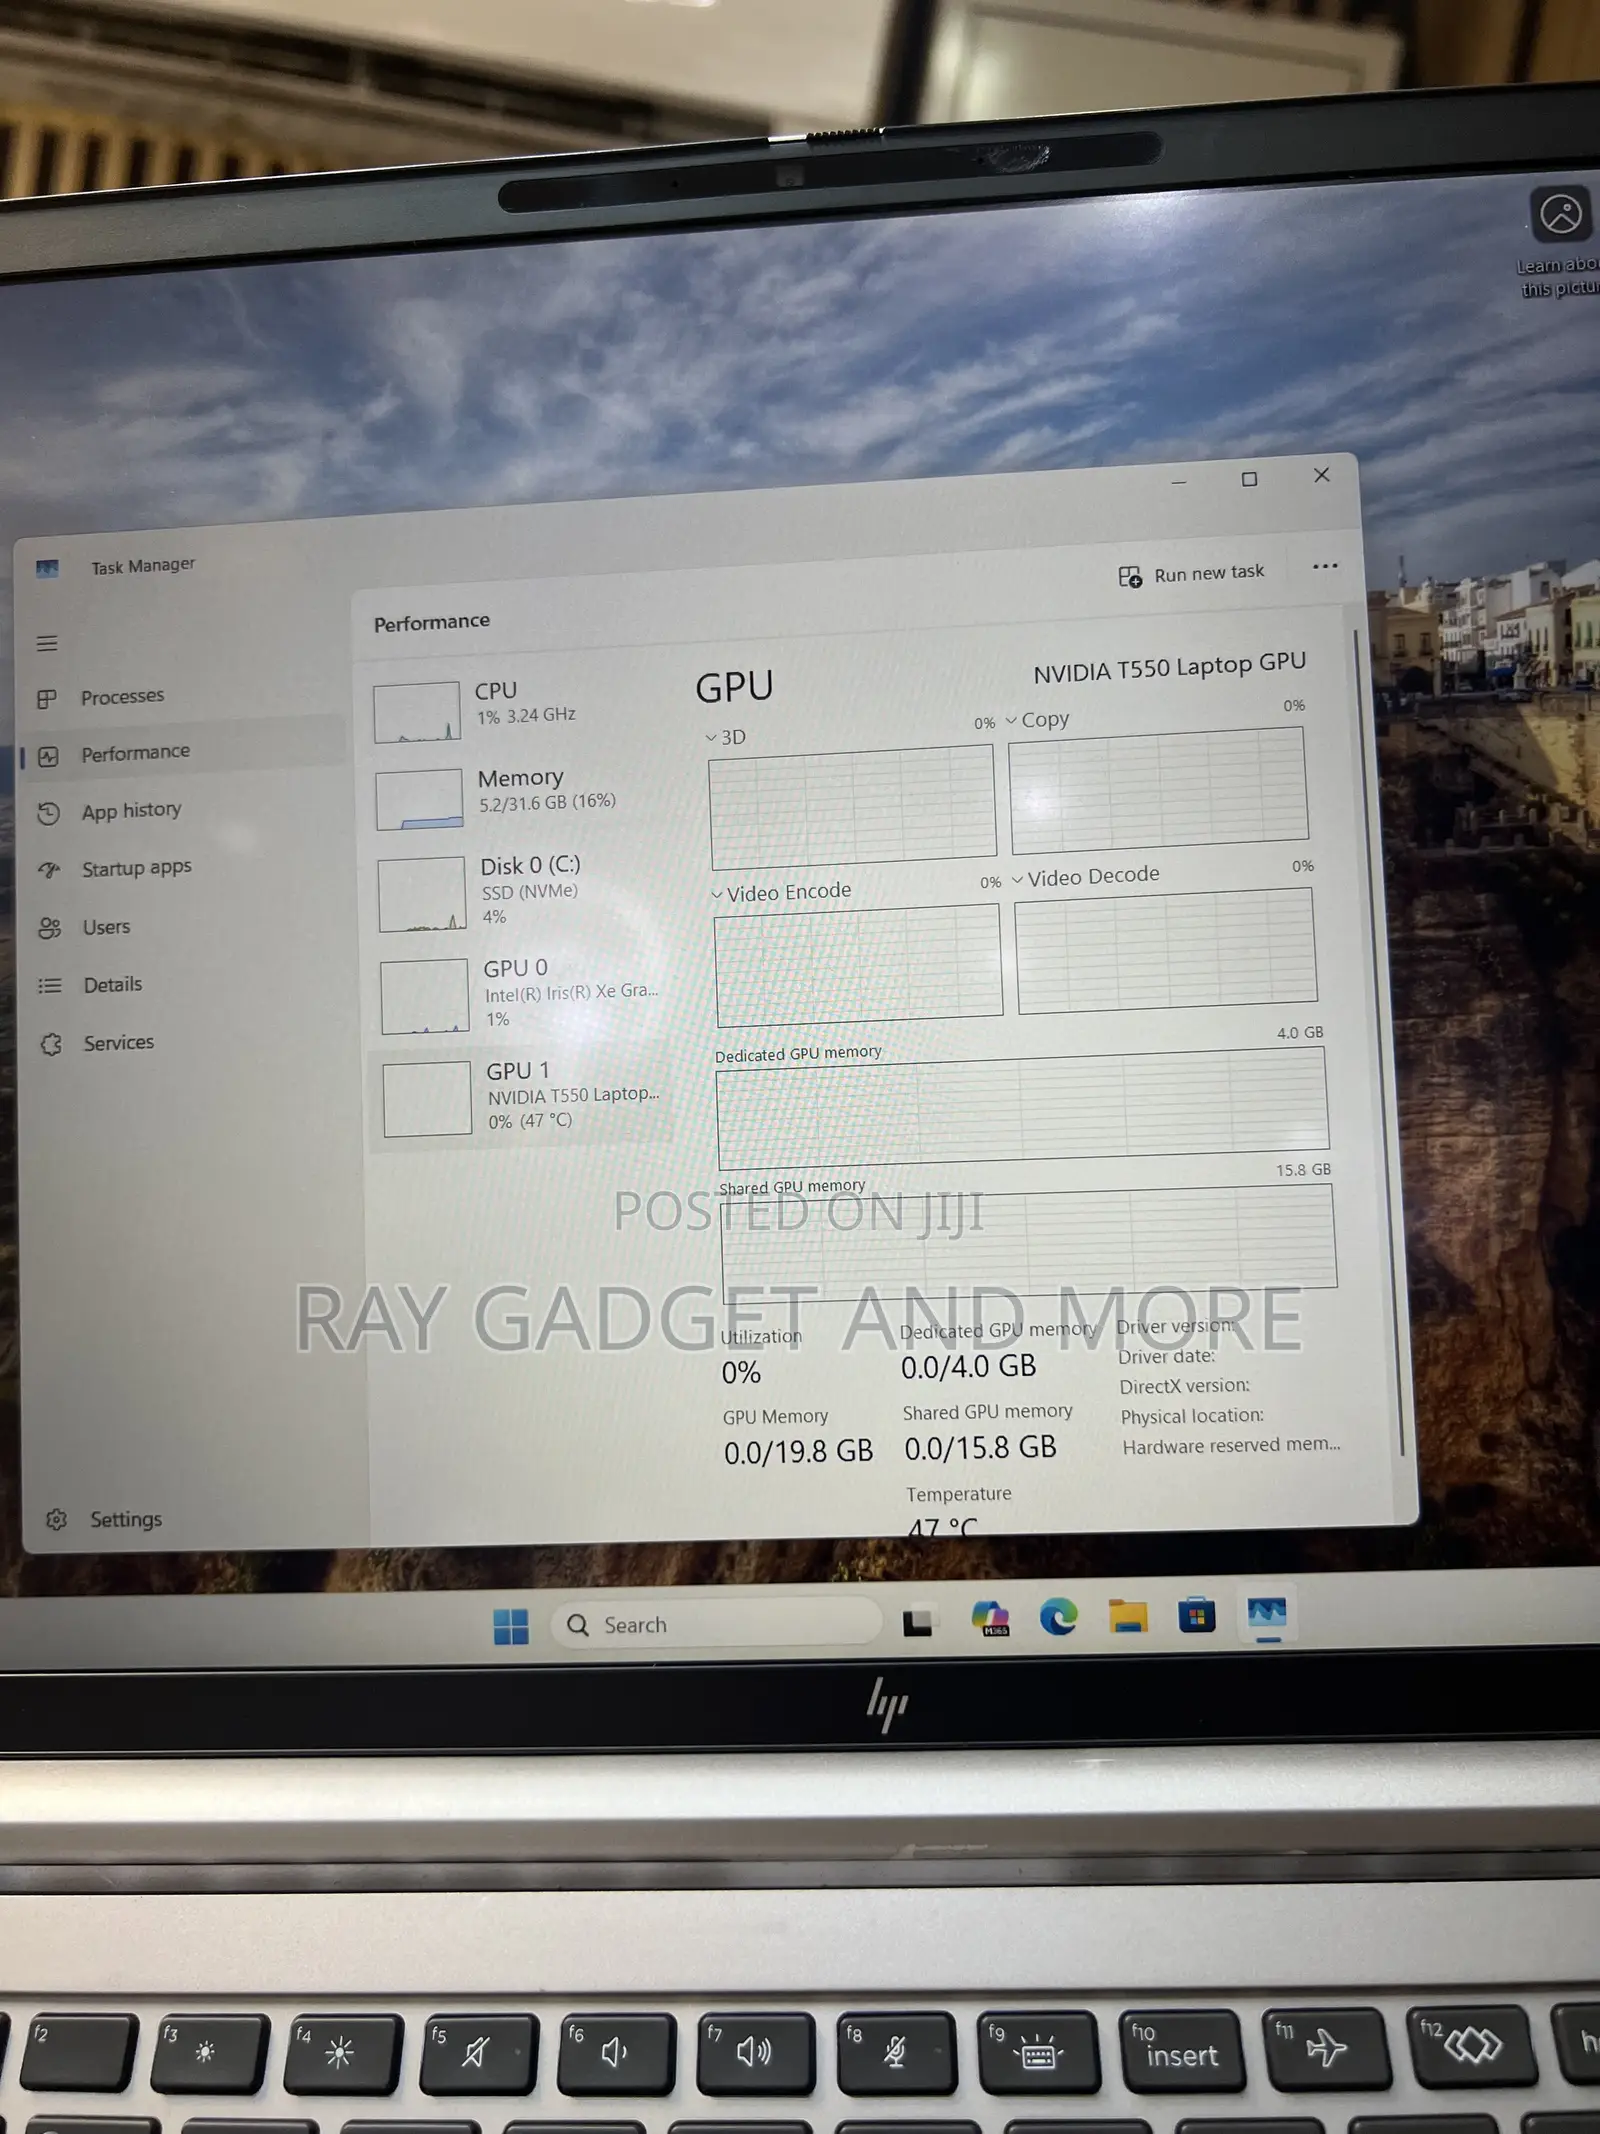
Task: Open Microsoft Store from taskbar
Action: 1197,1615
